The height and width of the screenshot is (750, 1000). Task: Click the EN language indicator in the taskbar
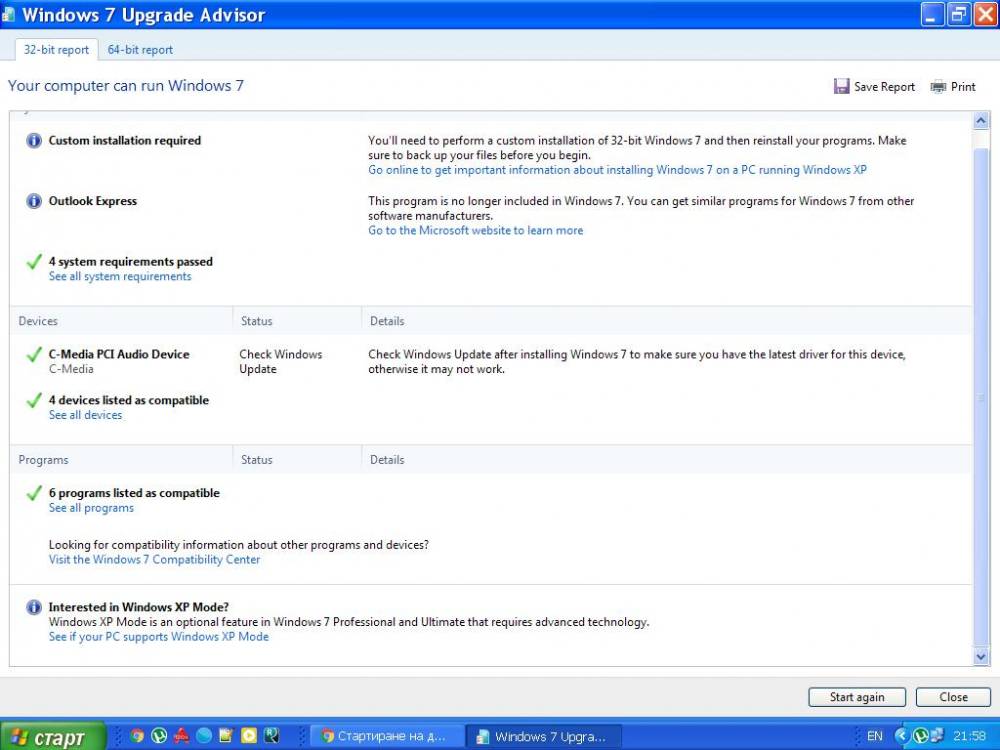click(875, 737)
